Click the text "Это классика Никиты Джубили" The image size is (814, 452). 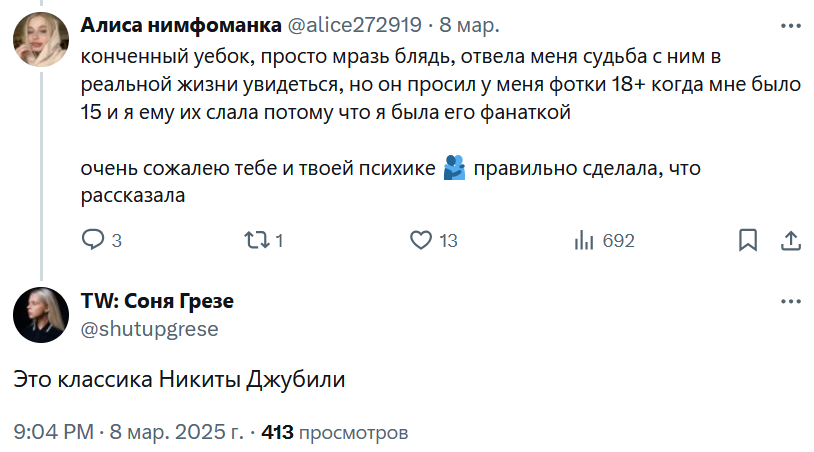[180, 380]
